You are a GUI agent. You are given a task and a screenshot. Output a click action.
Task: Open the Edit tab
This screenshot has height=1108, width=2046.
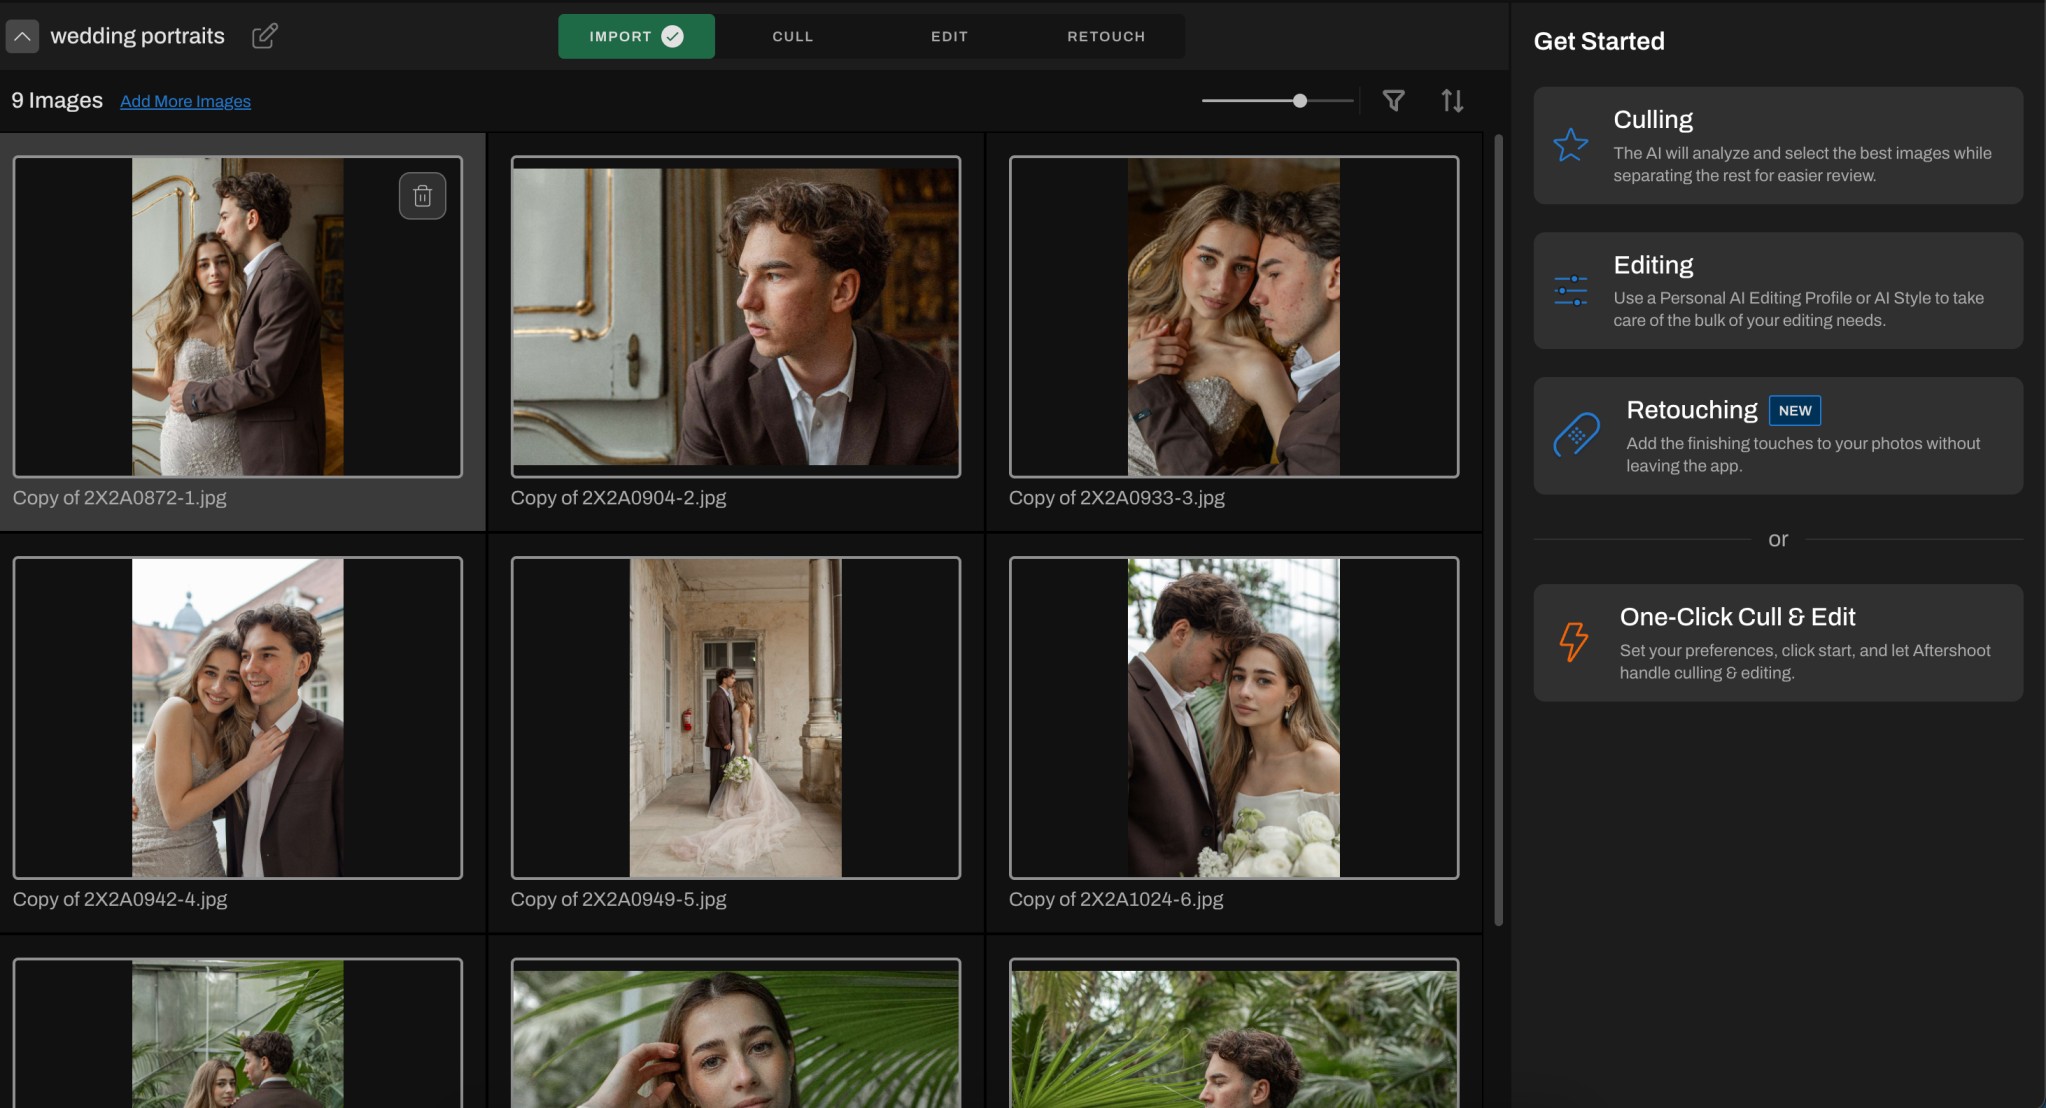point(949,36)
